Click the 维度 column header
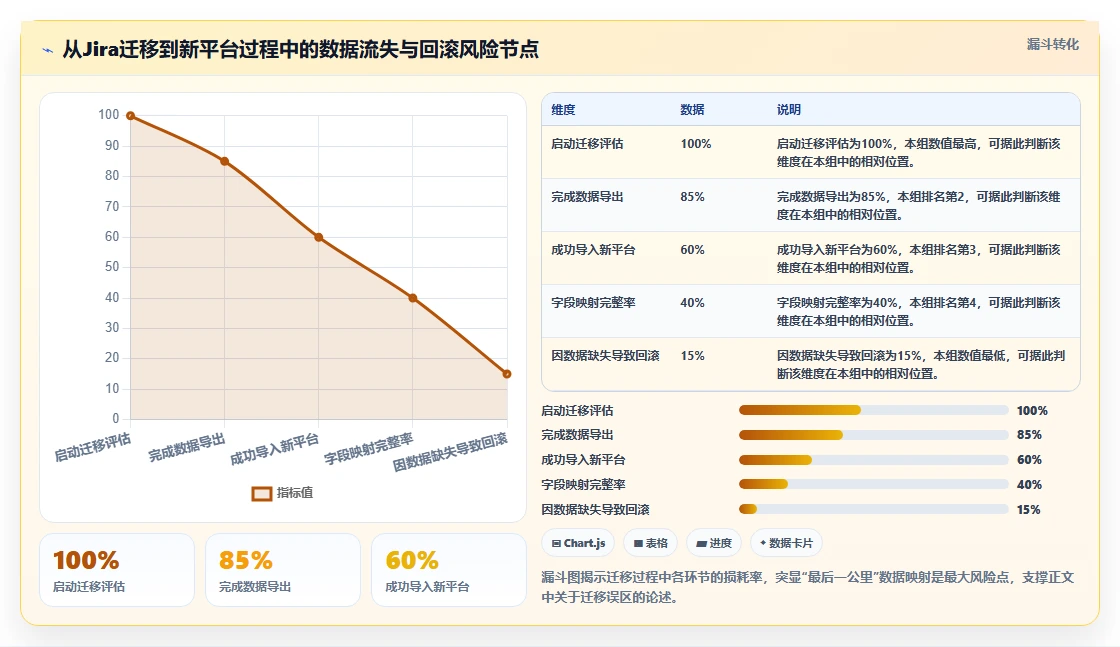The height and width of the screenshot is (647, 1120). [x=563, y=110]
